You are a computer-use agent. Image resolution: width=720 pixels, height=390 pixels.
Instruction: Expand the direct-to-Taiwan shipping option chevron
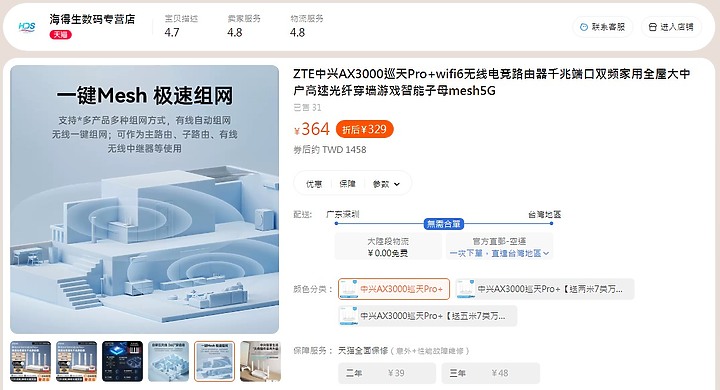546,253
